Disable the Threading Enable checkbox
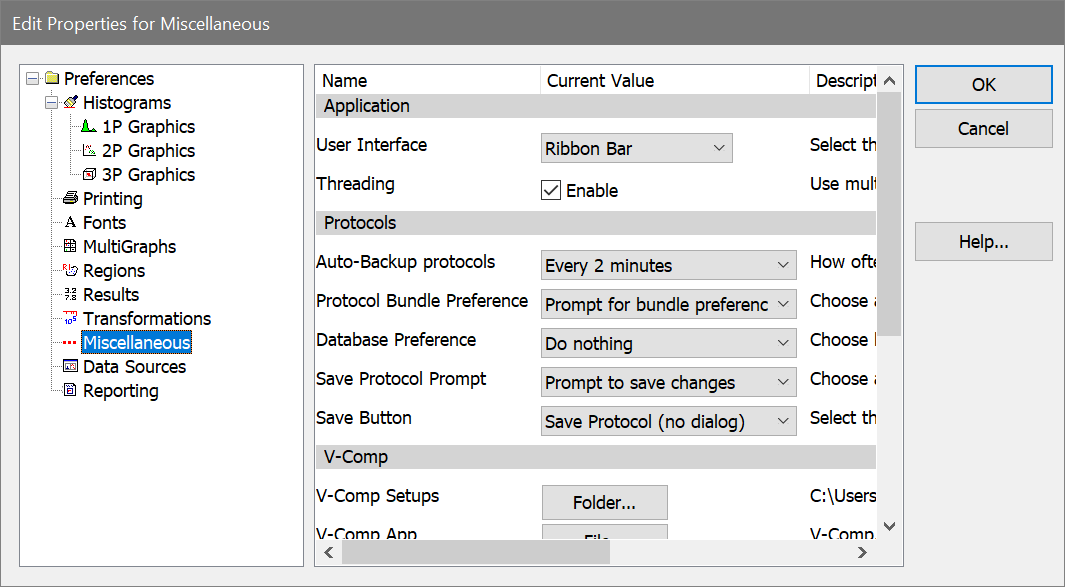Viewport: 1065px width, 587px height. pyautogui.click(x=551, y=190)
